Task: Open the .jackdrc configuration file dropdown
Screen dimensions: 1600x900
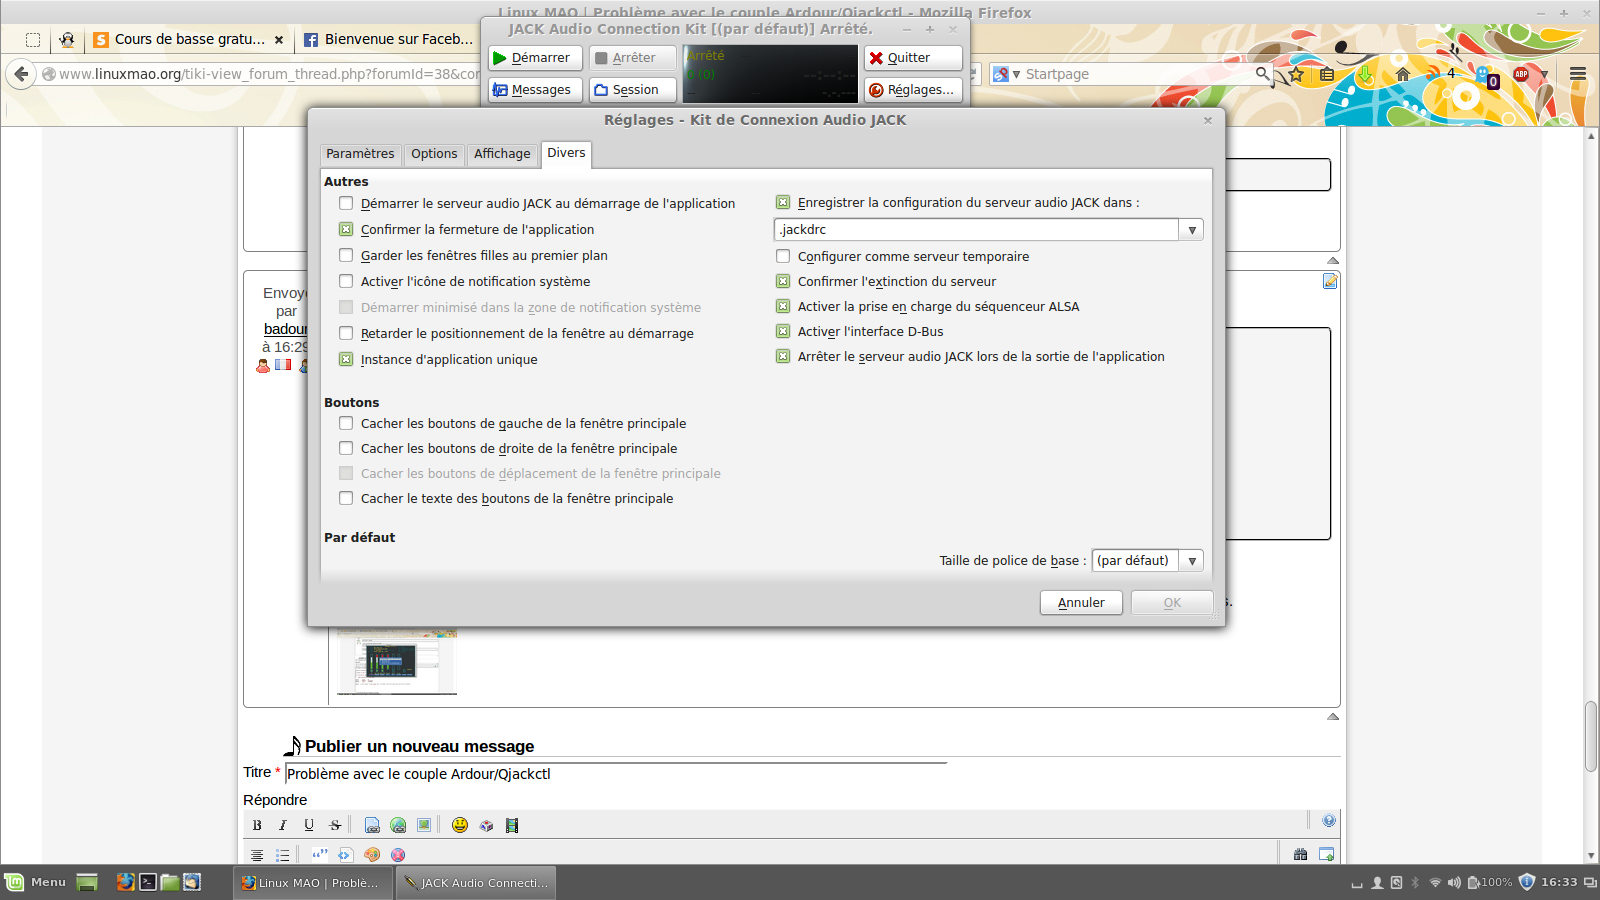Action: 1192,230
